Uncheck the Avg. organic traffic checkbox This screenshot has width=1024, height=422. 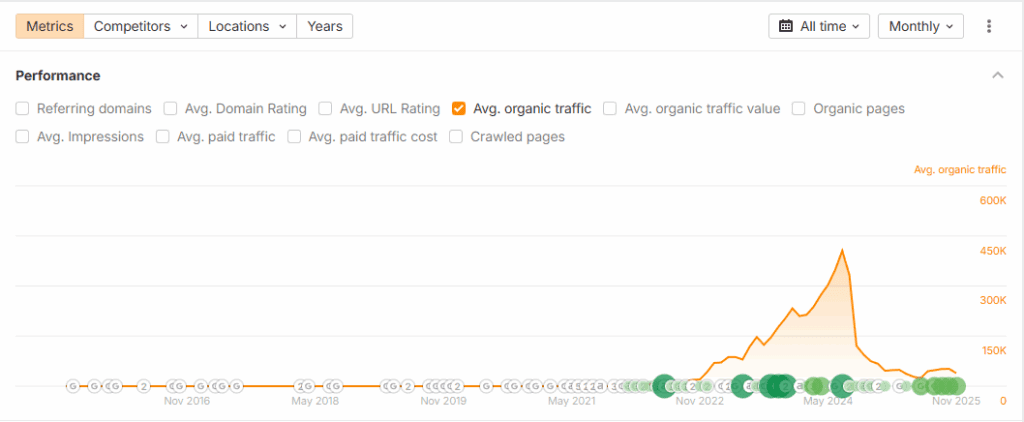(x=459, y=108)
